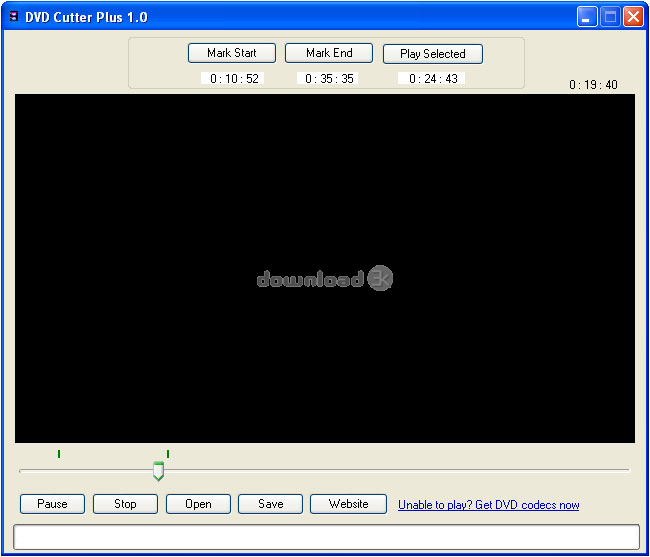Play the selected clip segment
650x557 pixels.
pyautogui.click(x=433, y=54)
